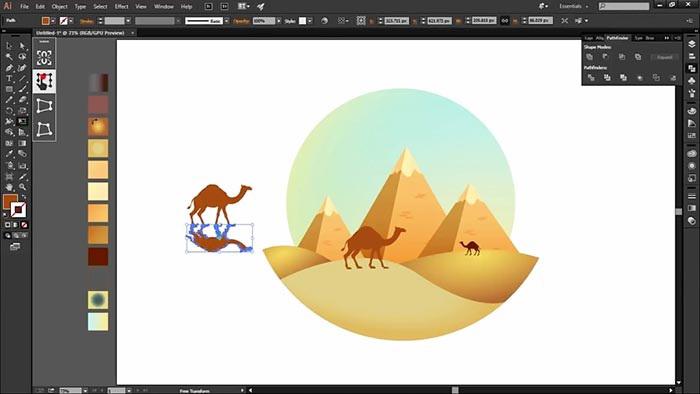This screenshot has height=394, width=700.
Task: Click the Recolor Artwork icon in control bar
Action: [325, 21]
